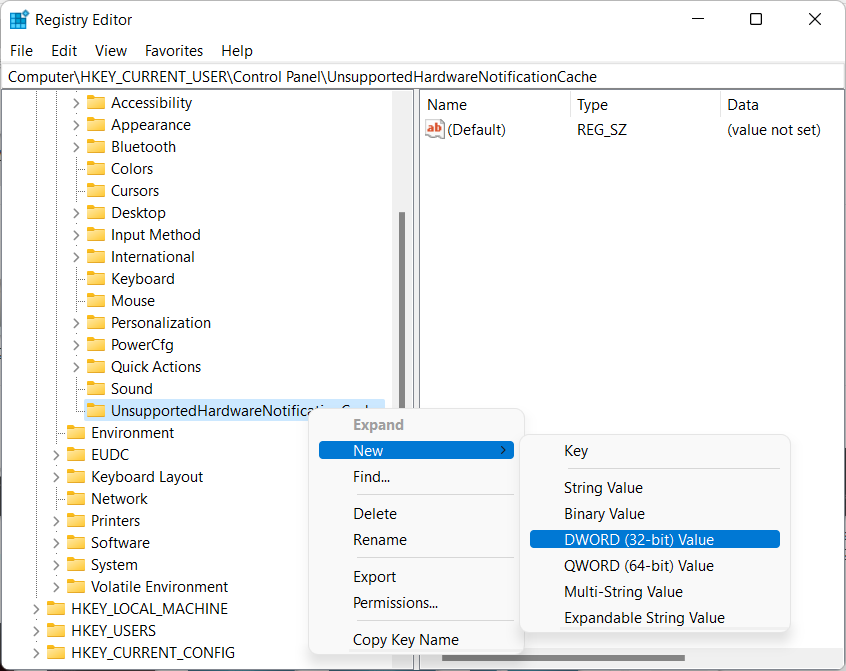Select Multi-String Value from the submenu
The width and height of the screenshot is (846, 671).
tap(654, 592)
